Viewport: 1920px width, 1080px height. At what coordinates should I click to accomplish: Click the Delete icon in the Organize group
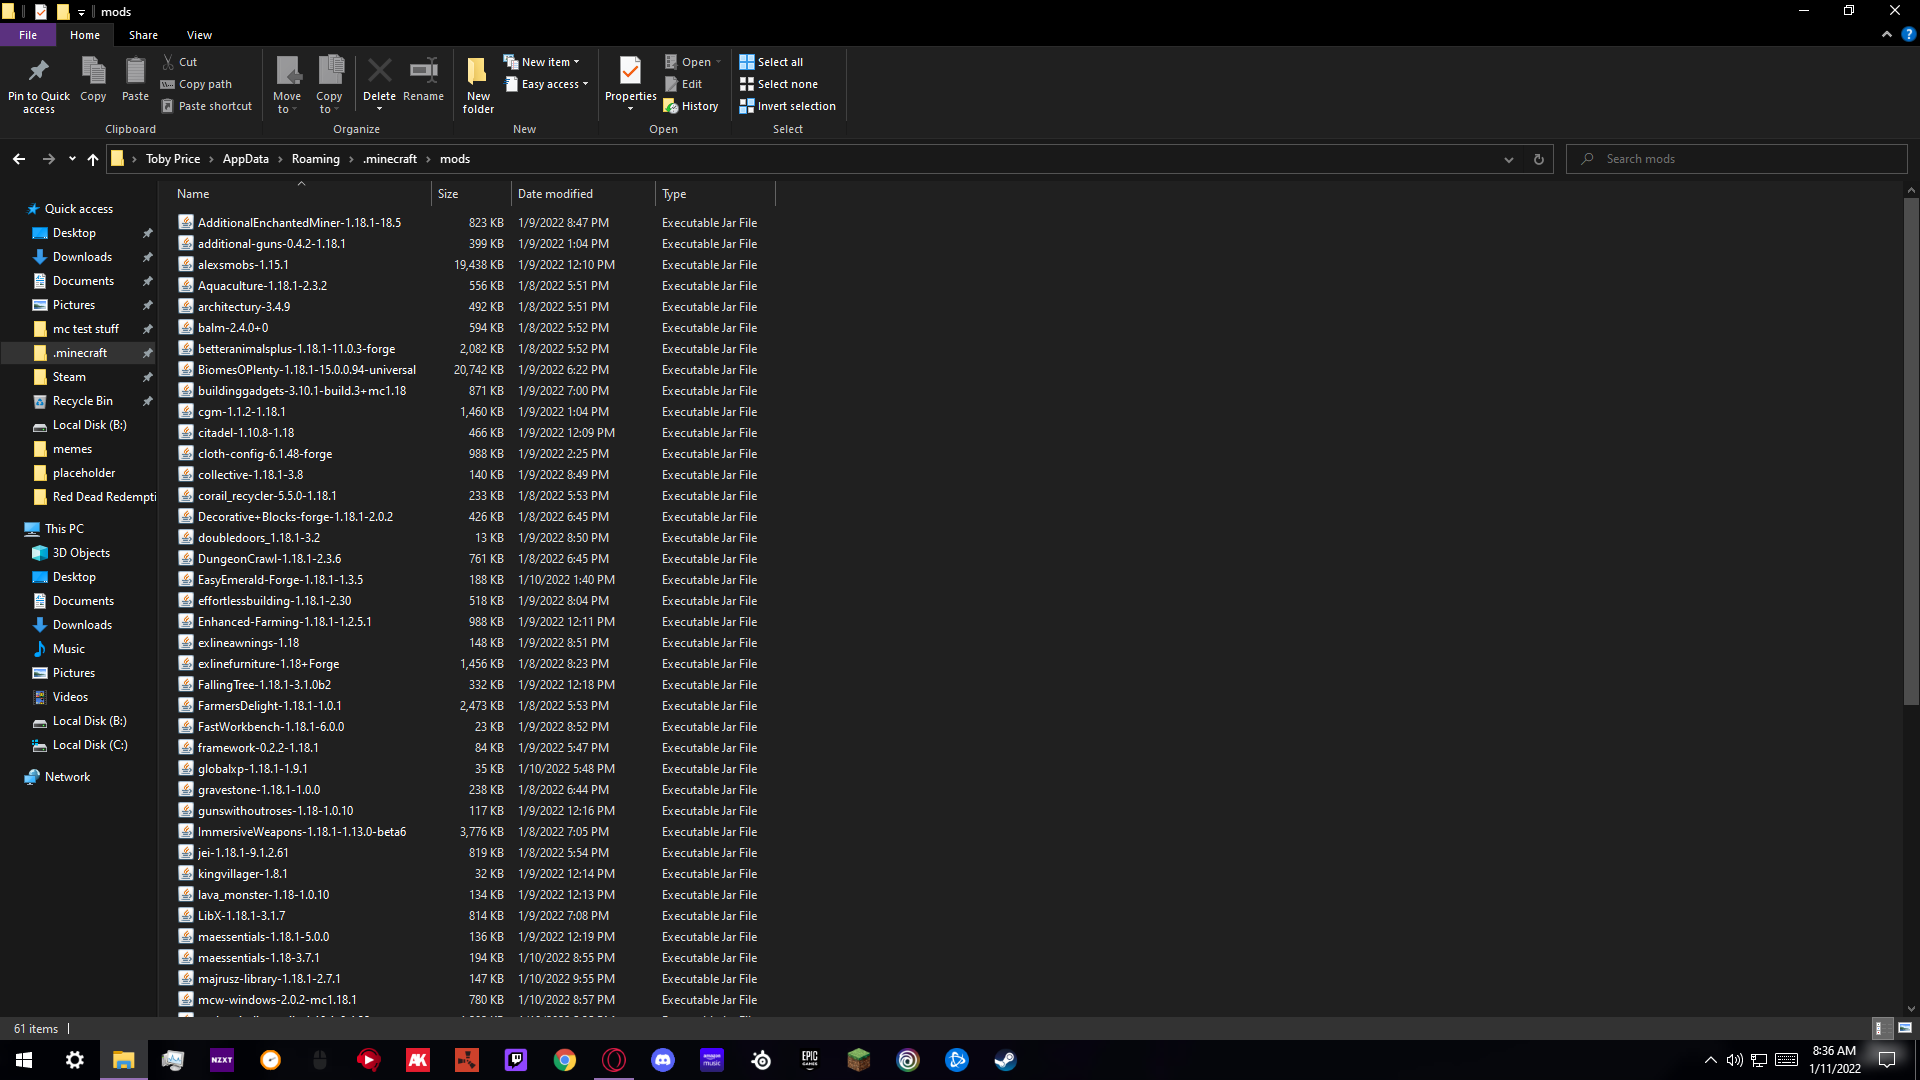click(379, 72)
